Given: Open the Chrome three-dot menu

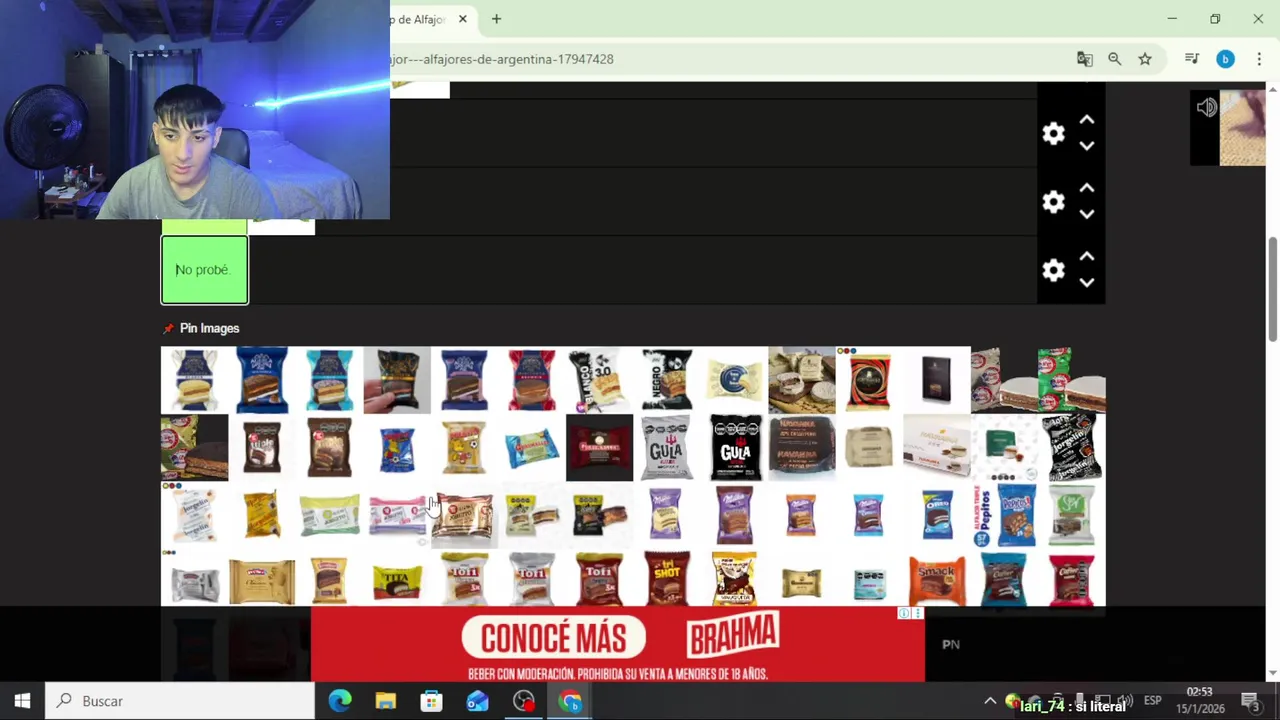Looking at the screenshot, I should pyautogui.click(x=1259, y=59).
